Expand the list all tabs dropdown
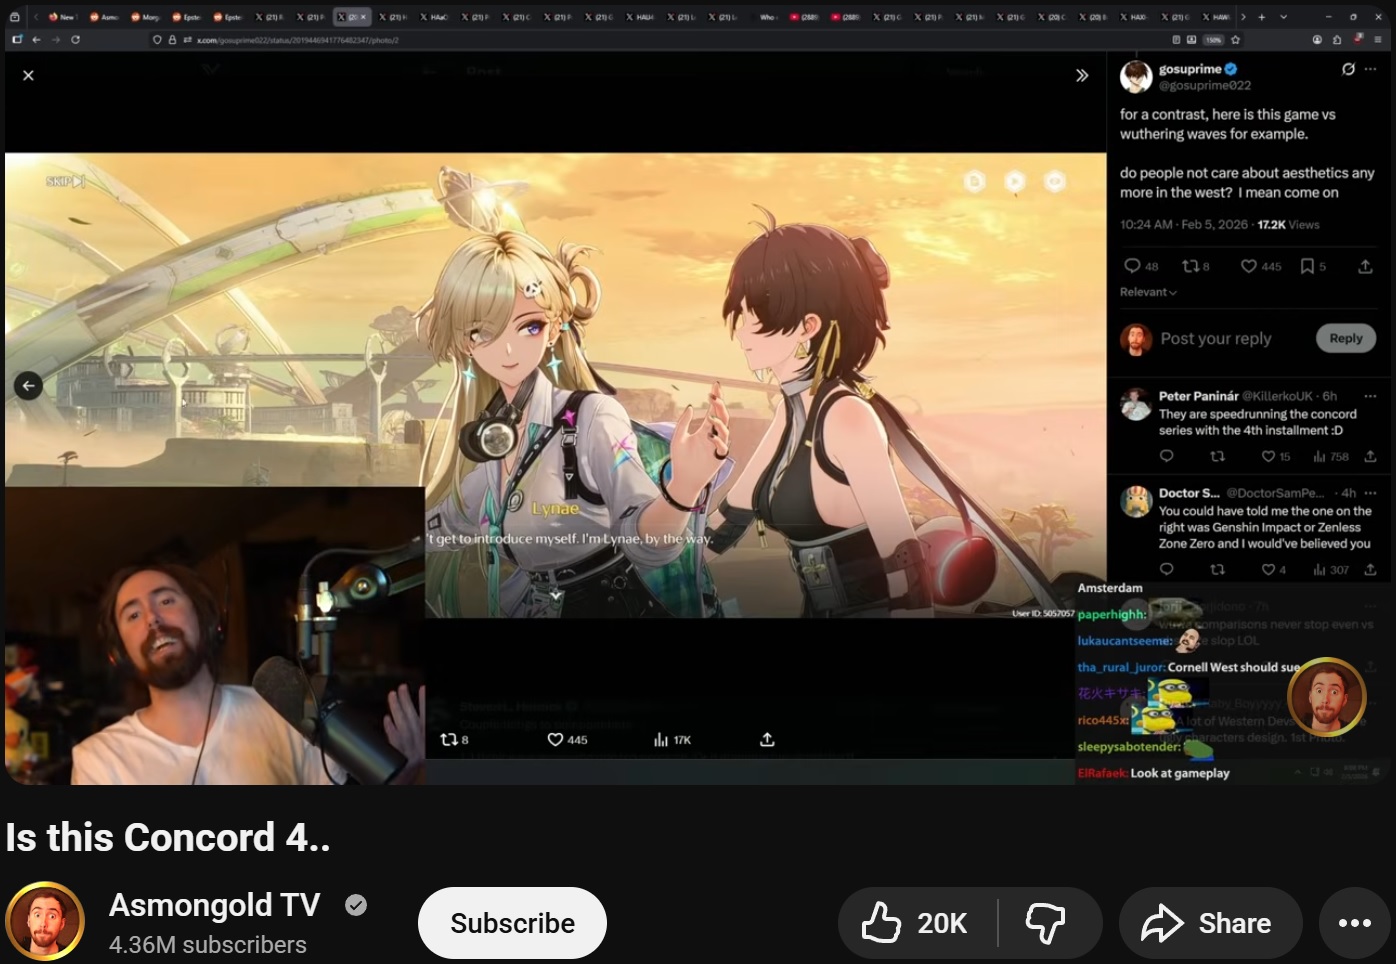The height and width of the screenshot is (964, 1396). [1283, 17]
